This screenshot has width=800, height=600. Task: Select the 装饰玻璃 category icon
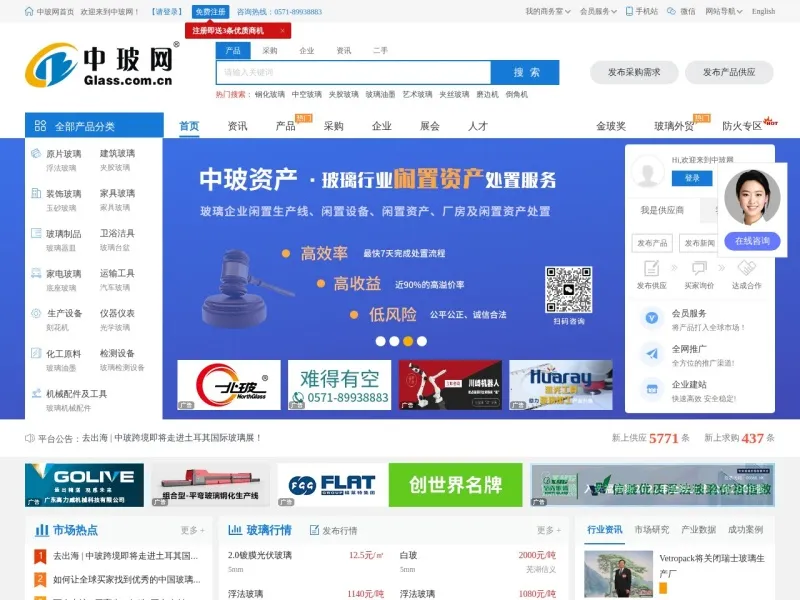(36, 193)
